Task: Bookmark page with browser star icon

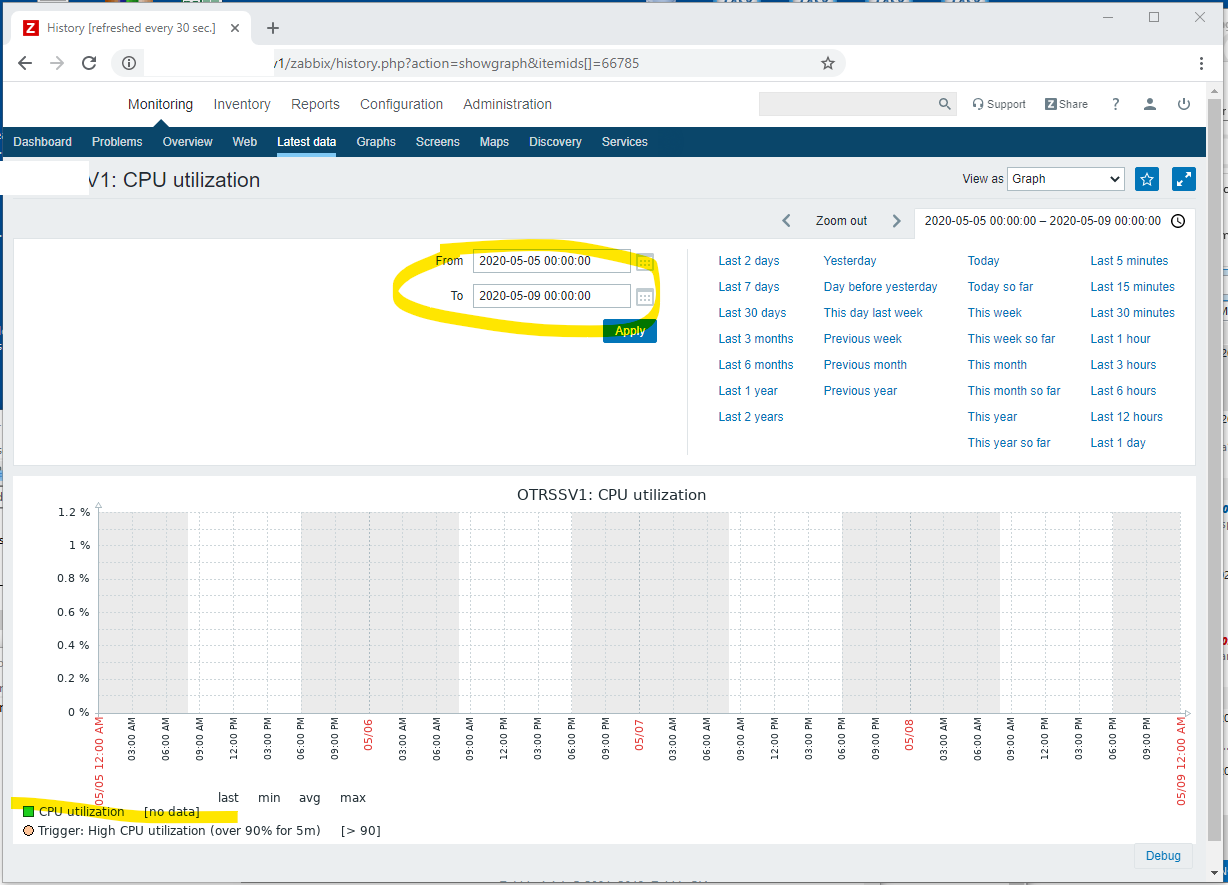Action: click(827, 63)
